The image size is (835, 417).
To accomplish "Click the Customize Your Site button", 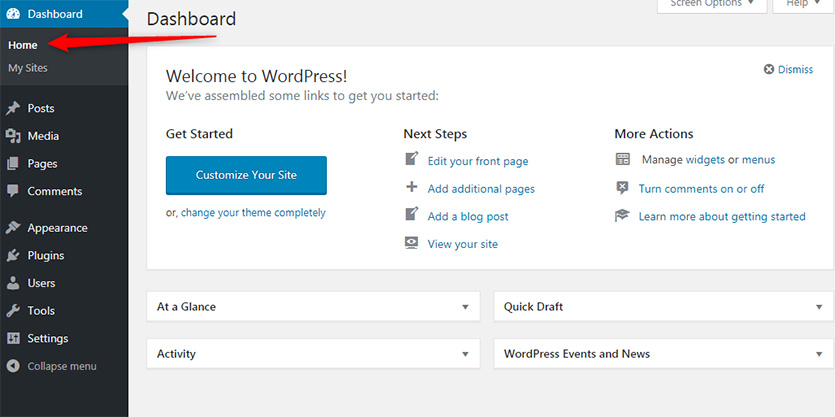I will tap(246, 175).
